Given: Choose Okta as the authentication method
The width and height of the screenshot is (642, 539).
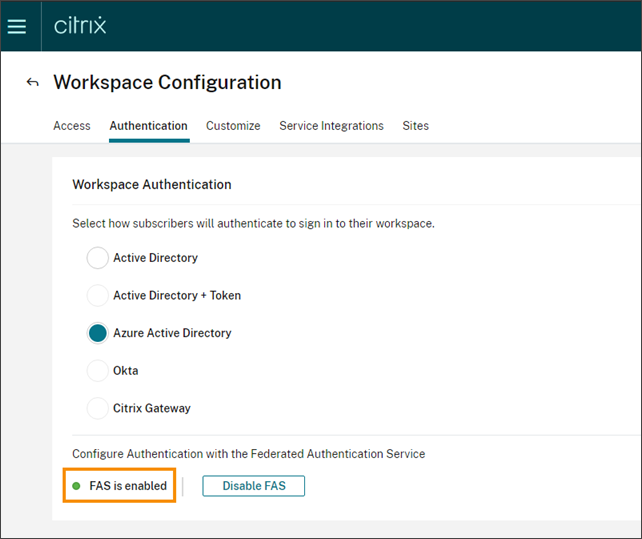Looking at the screenshot, I should click(x=97, y=371).
